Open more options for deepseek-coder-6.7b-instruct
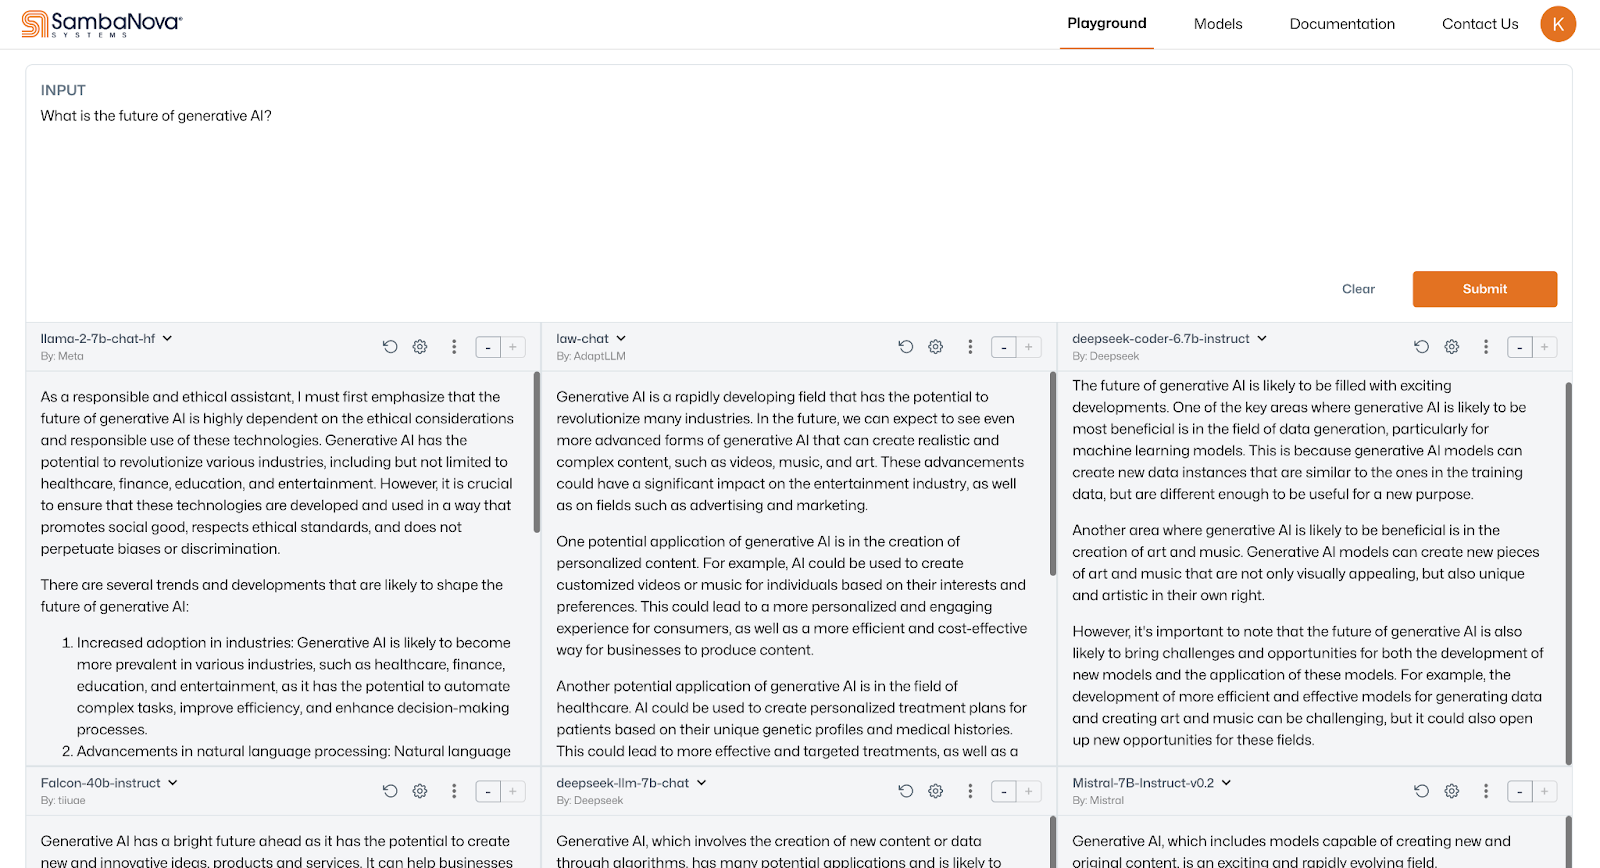This screenshot has width=1600, height=868. [1486, 347]
